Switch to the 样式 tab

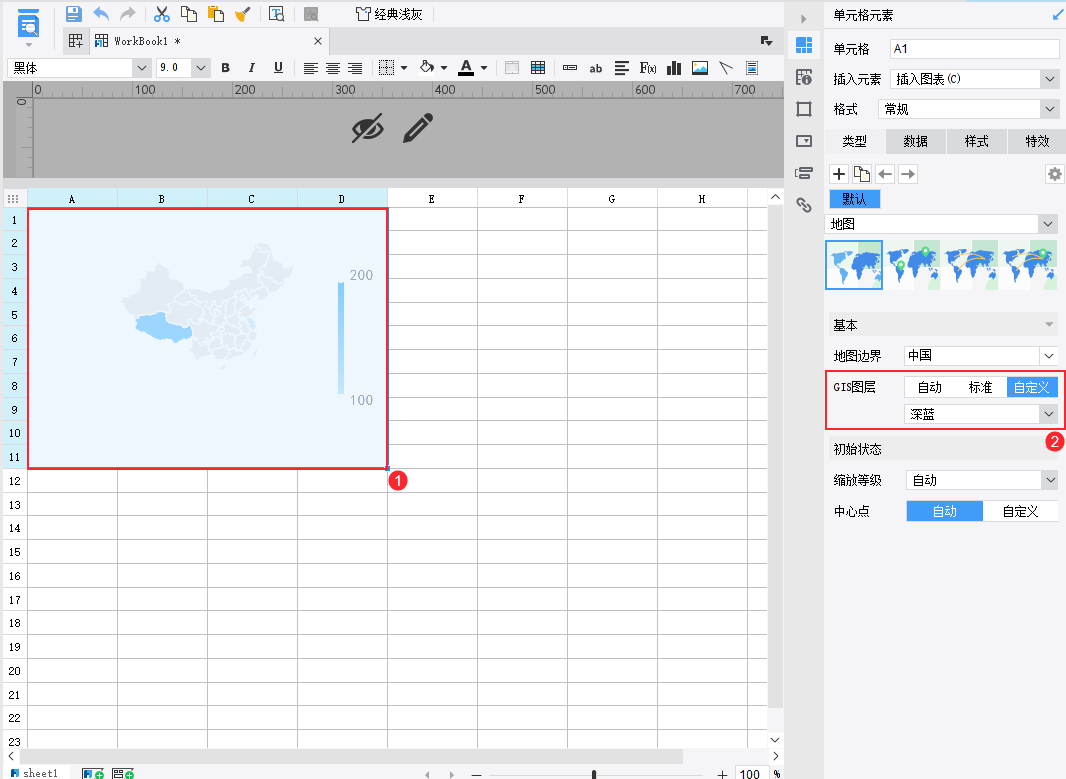(x=976, y=141)
